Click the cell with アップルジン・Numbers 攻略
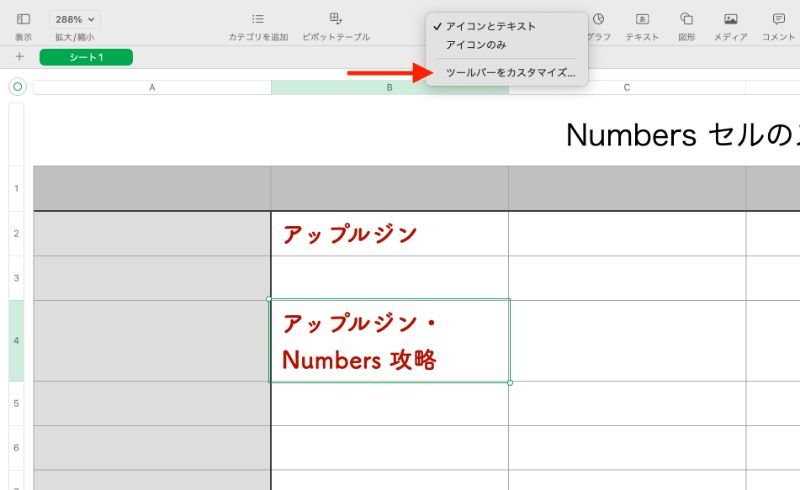Viewport: 800px width, 490px height. coord(389,340)
